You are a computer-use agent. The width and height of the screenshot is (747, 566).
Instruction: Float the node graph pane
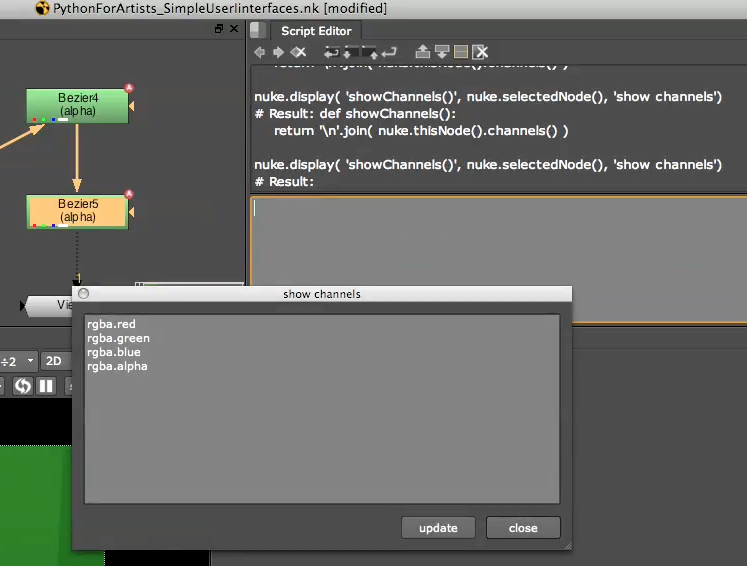pos(219,29)
